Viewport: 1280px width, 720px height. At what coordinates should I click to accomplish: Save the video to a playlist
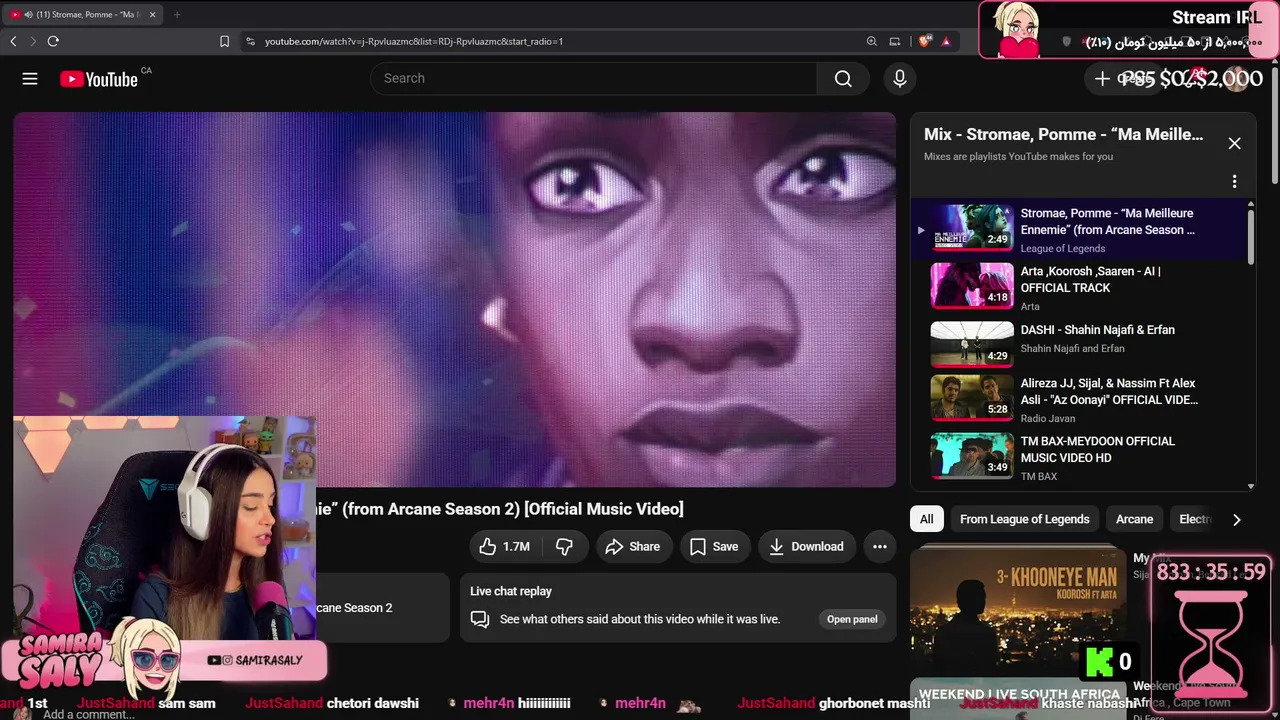714,546
